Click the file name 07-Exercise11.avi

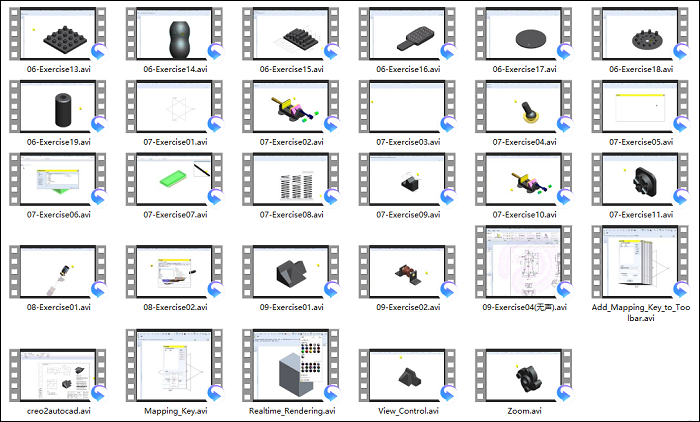click(641, 215)
